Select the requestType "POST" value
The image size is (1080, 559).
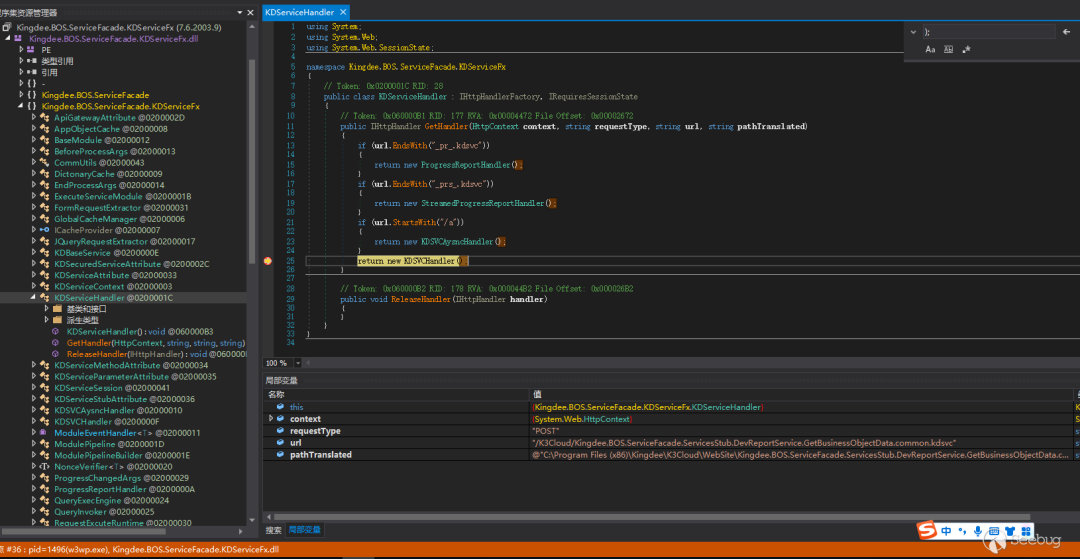(546, 431)
